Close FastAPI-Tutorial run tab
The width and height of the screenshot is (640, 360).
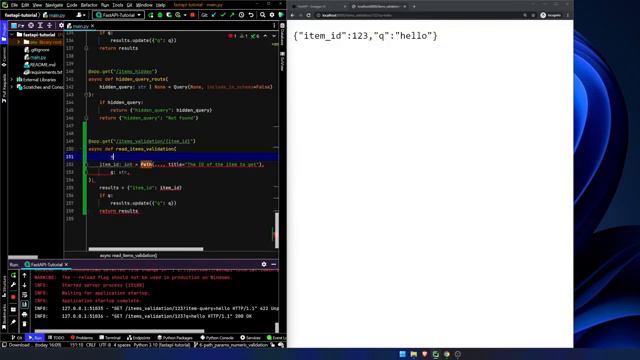click(x=66, y=264)
